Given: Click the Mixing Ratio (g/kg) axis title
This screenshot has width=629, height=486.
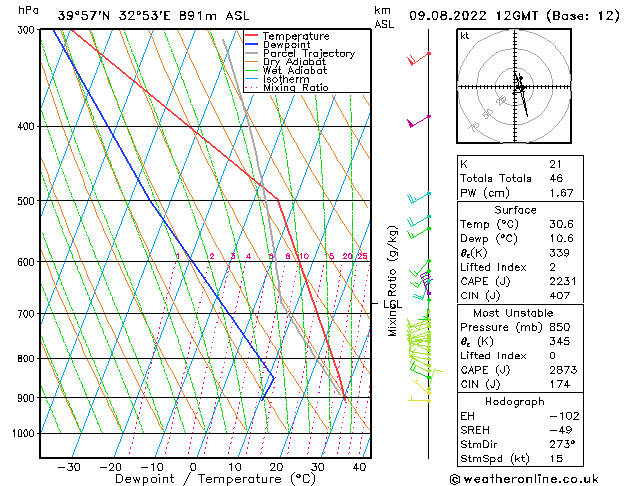Looking at the screenshot, I should coord(392,281).
